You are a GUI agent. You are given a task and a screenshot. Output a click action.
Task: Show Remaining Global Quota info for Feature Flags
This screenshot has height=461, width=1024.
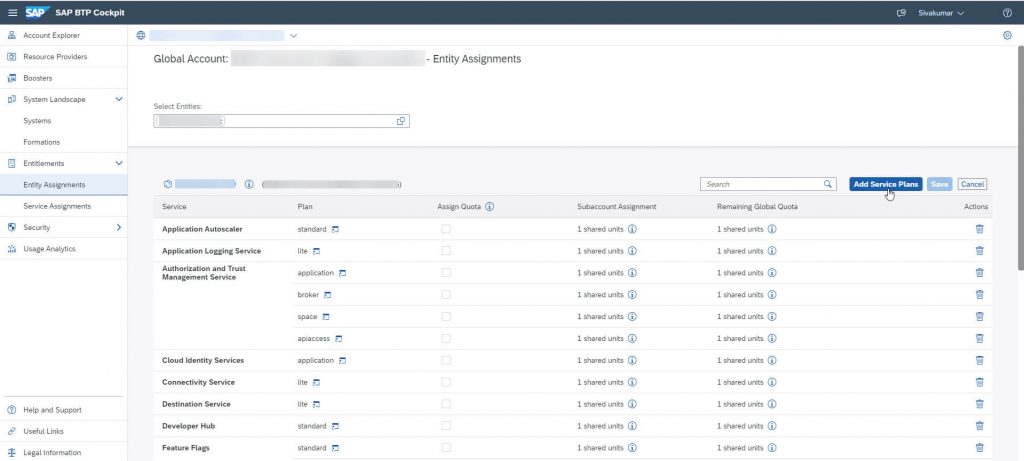(772, 448)
